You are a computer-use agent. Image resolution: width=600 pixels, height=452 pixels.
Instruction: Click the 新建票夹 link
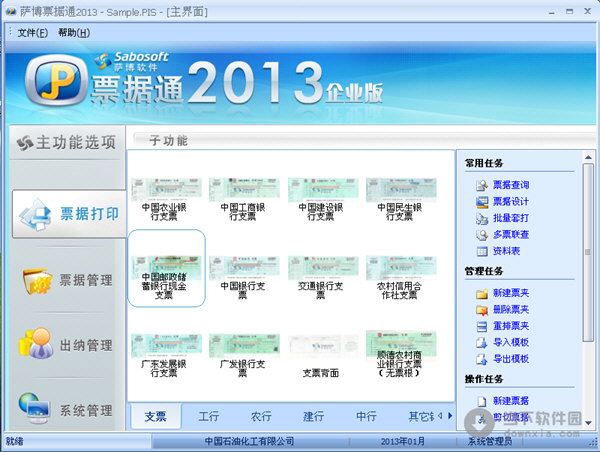[511, 293]
